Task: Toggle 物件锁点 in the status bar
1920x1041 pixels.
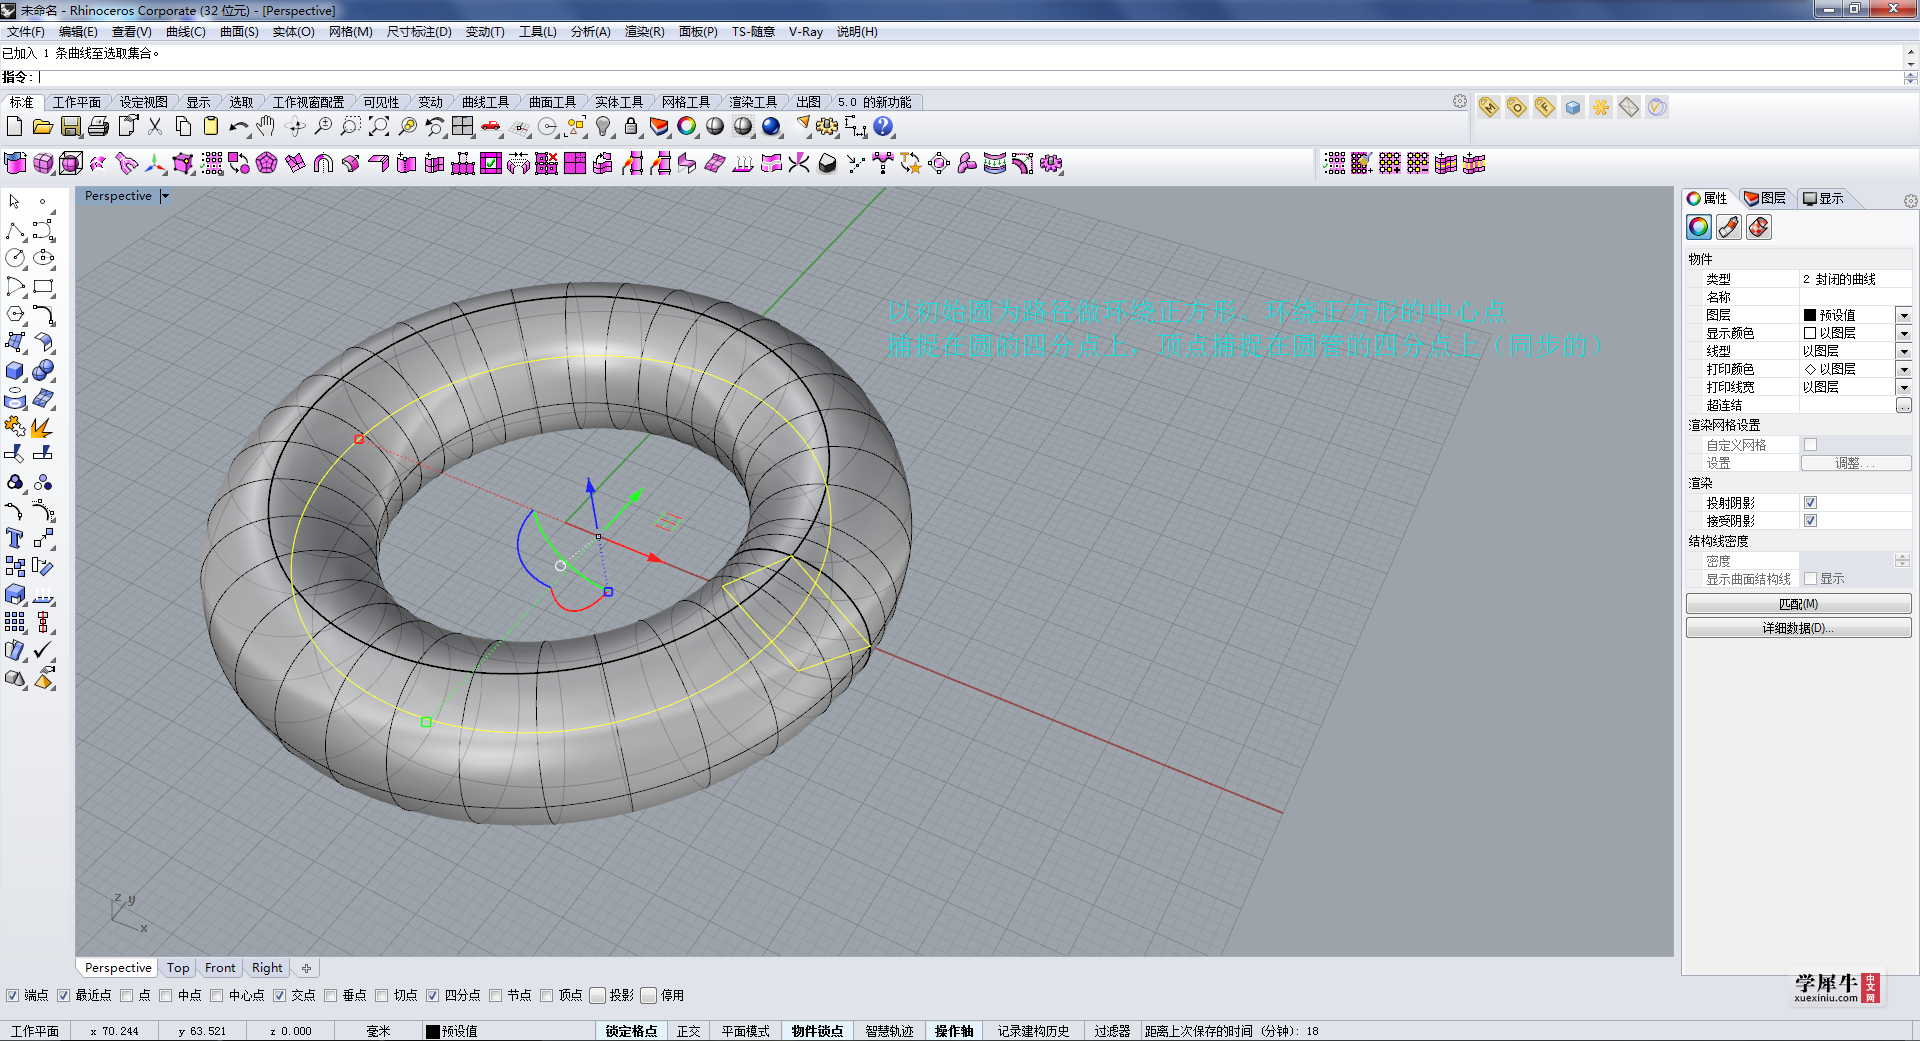Action: [817, 1031]
